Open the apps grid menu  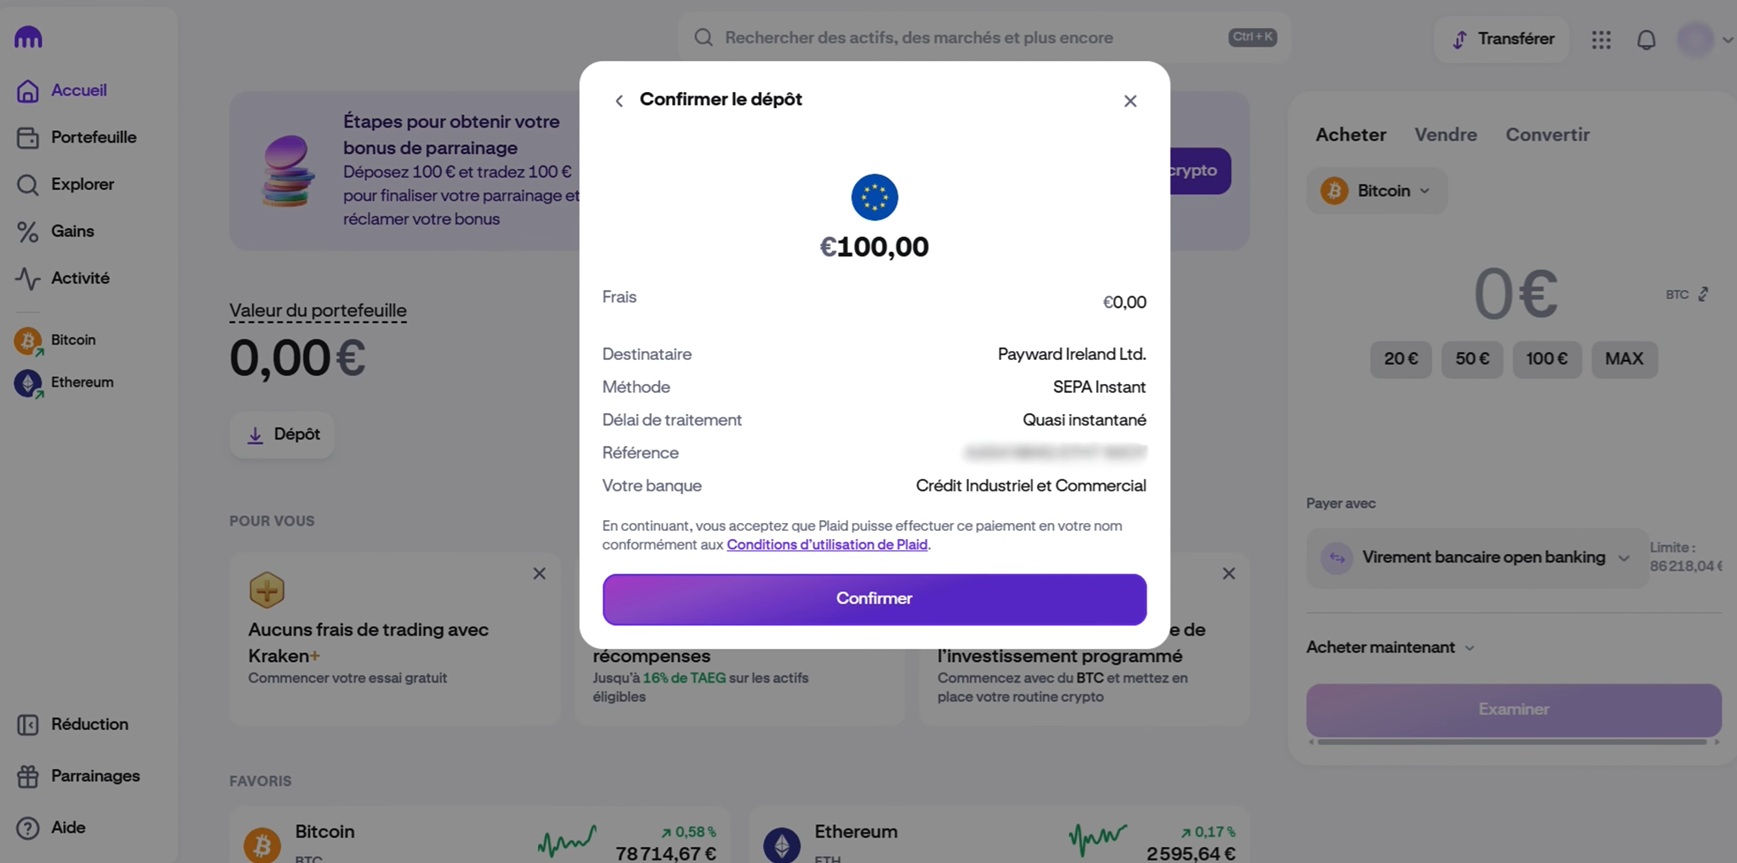pyautogui.click(x=1601, y=40)
